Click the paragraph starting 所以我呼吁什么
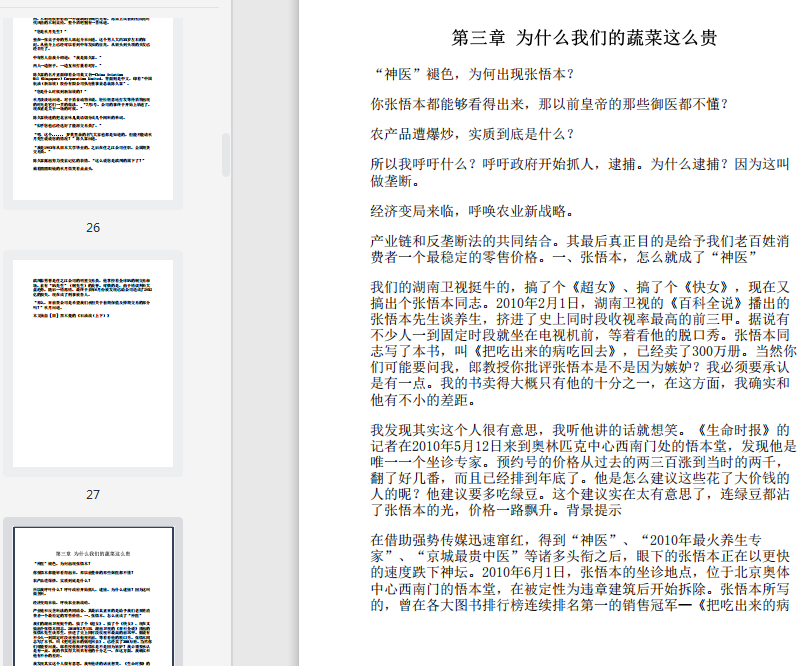This screenshot has width=802, height=666. [x=580, y=172]
